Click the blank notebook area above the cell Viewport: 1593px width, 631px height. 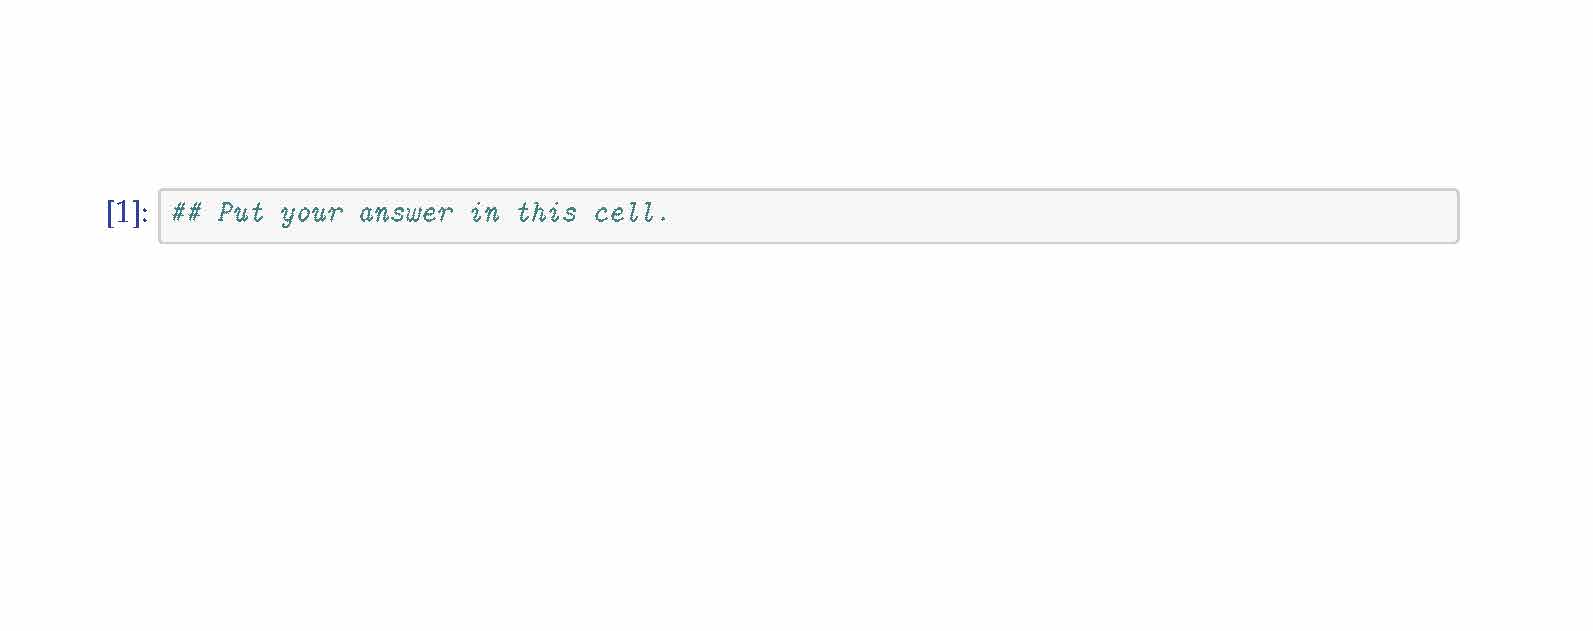point(800,90)
